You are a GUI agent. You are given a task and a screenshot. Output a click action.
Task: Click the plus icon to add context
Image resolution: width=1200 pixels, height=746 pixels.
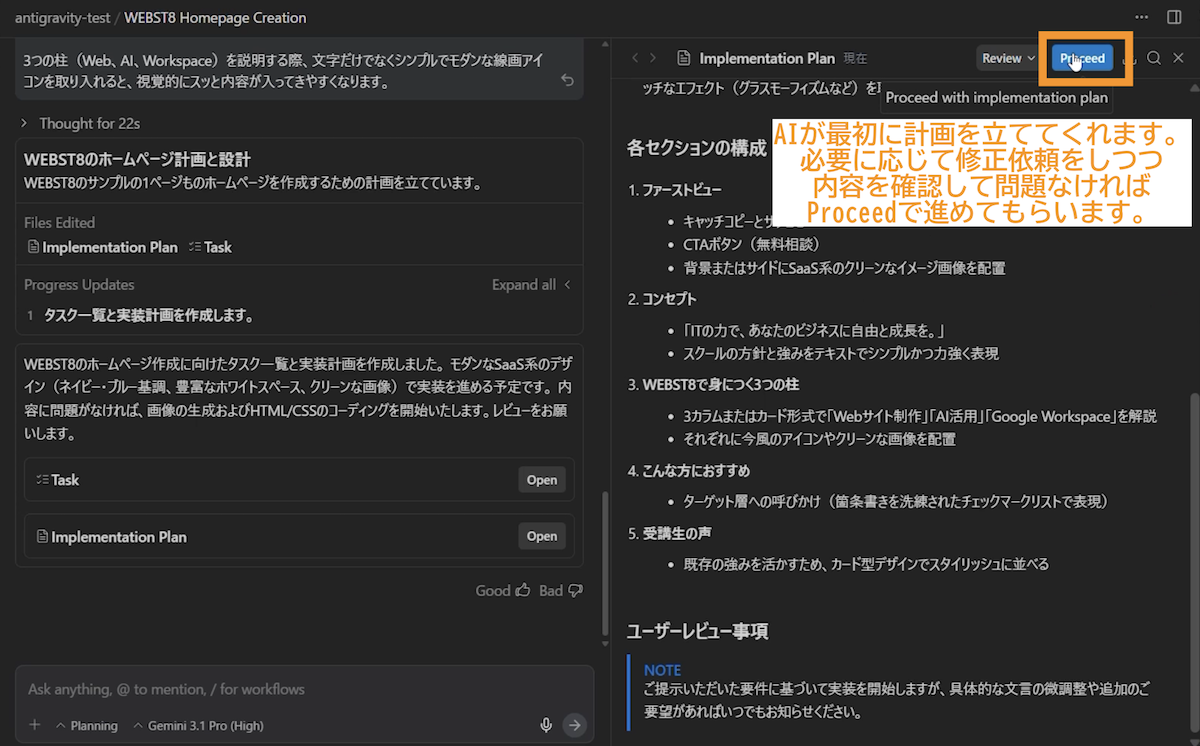pyautogui.click(x=35, y=725)
